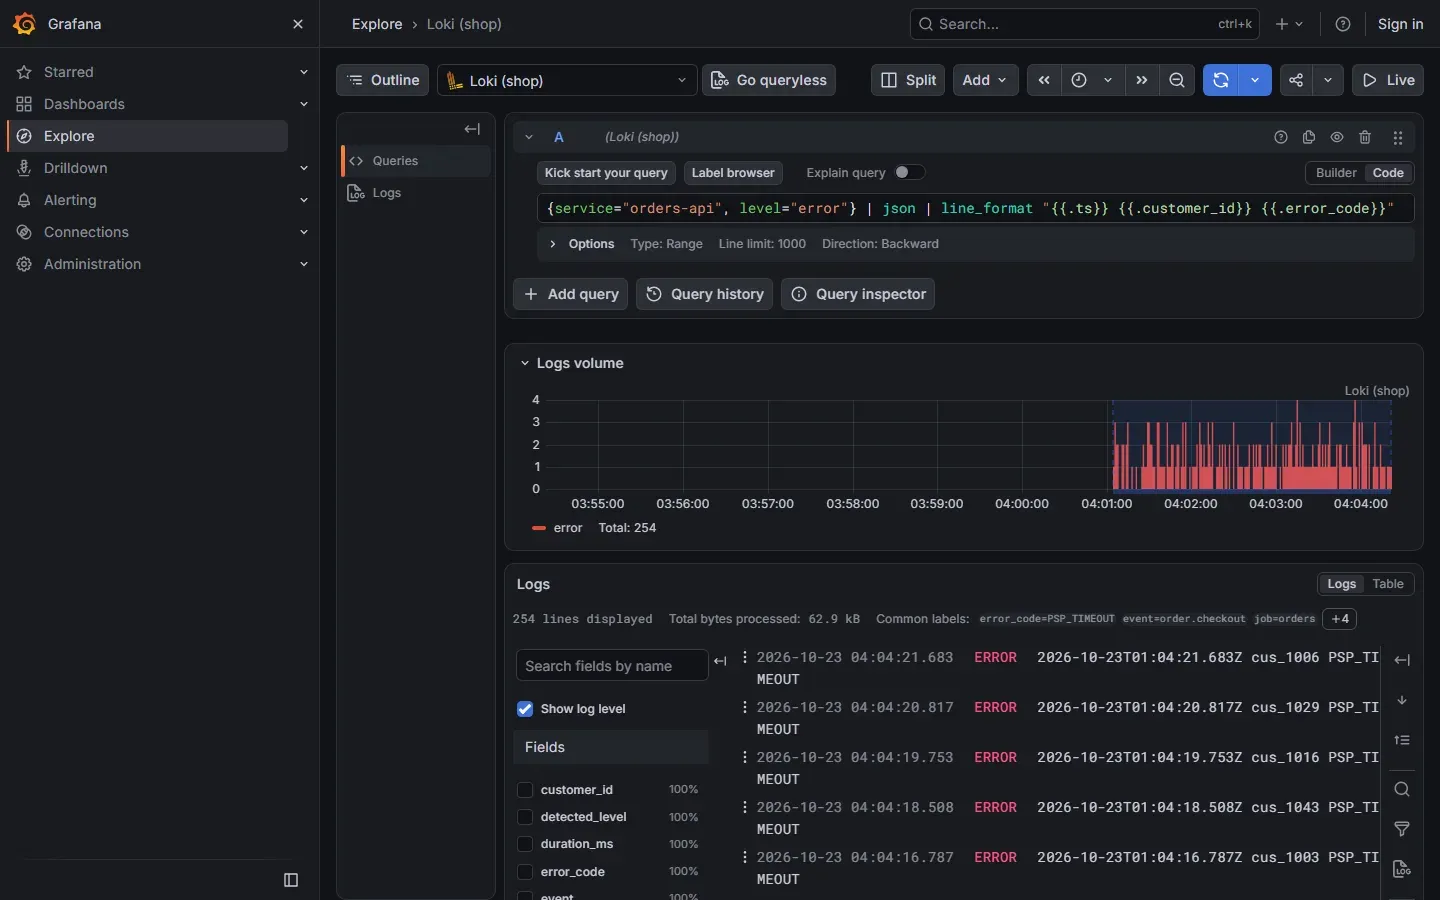Expand the refresh interval dropdown arrow

click(1255, 80)
